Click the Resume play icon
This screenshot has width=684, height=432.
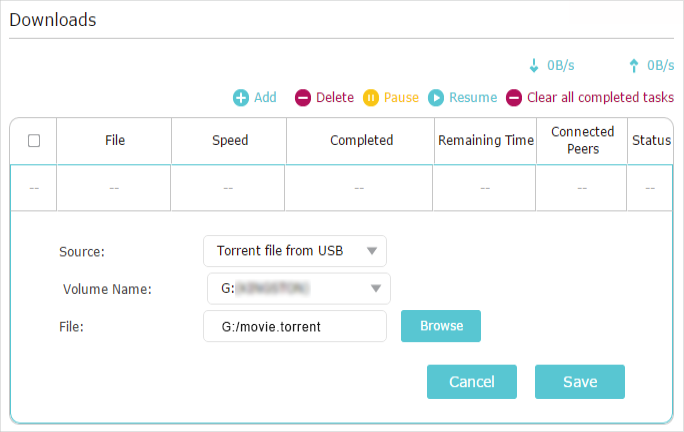tap(436, 98)
